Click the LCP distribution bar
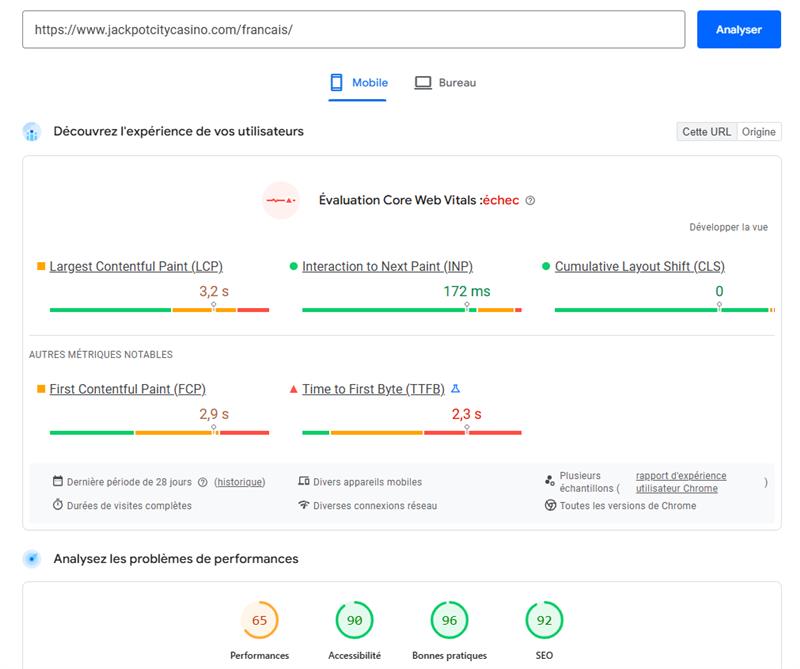This screenshot has width=800, height=669. [x=159, y=310]
